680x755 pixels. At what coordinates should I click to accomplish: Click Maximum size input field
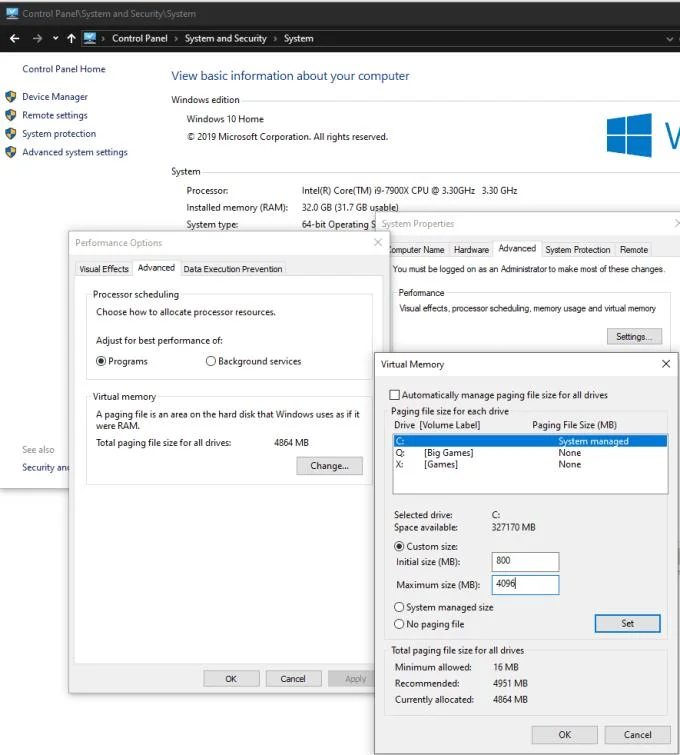click(525, 585)
